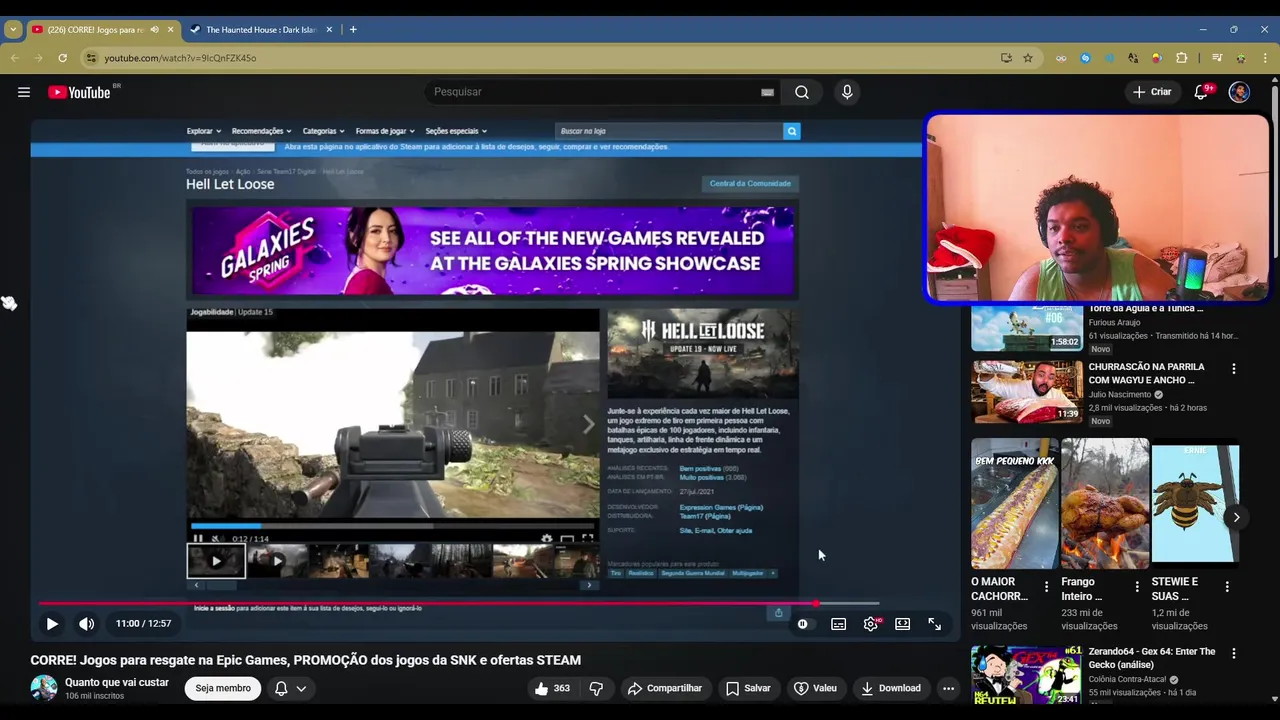This screenshot has width=1280, height=720.
Task: Close the Haunted House browser tab
Action: pos(330,30)
